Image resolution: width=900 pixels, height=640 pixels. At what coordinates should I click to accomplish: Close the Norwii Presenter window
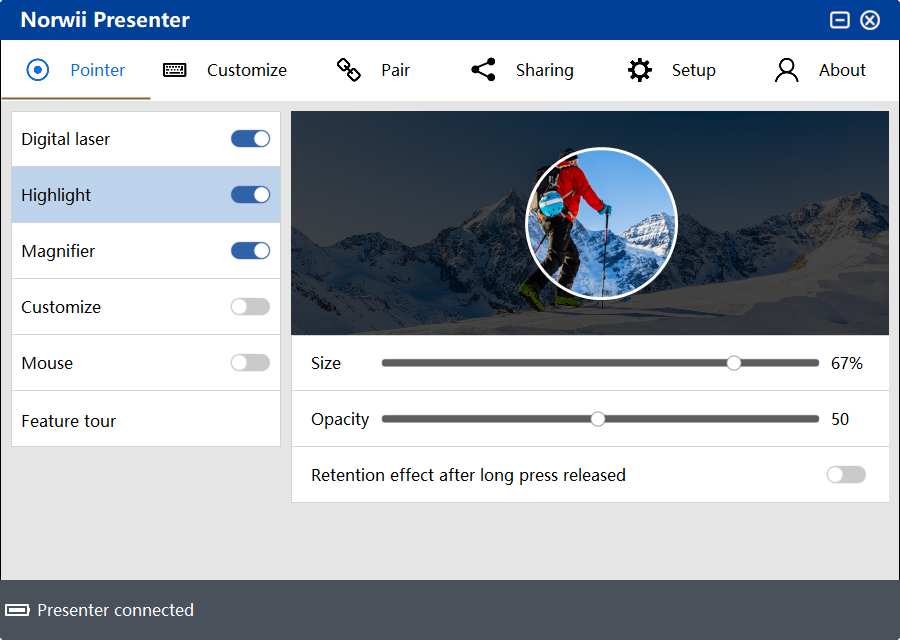870,20
